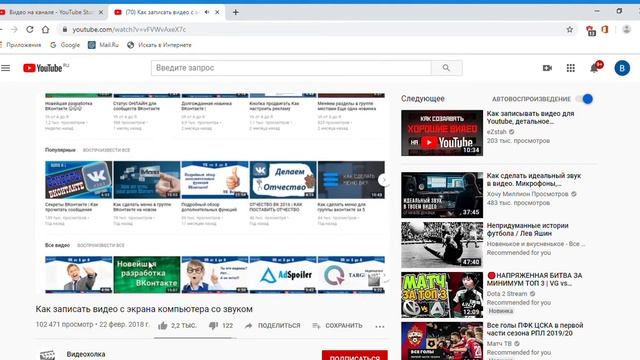Open the thumbs-up hand video thumbnail
The image size is (640, 360).
coord(215,180)
